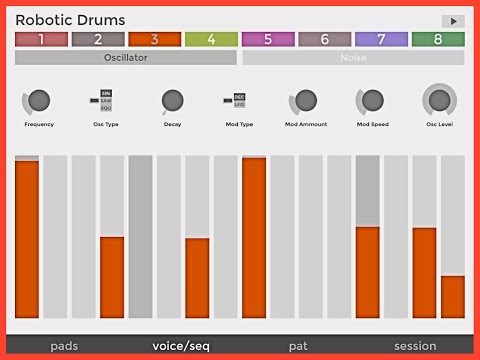Toggle sequencer step 13 bar

tap(368, 236)
